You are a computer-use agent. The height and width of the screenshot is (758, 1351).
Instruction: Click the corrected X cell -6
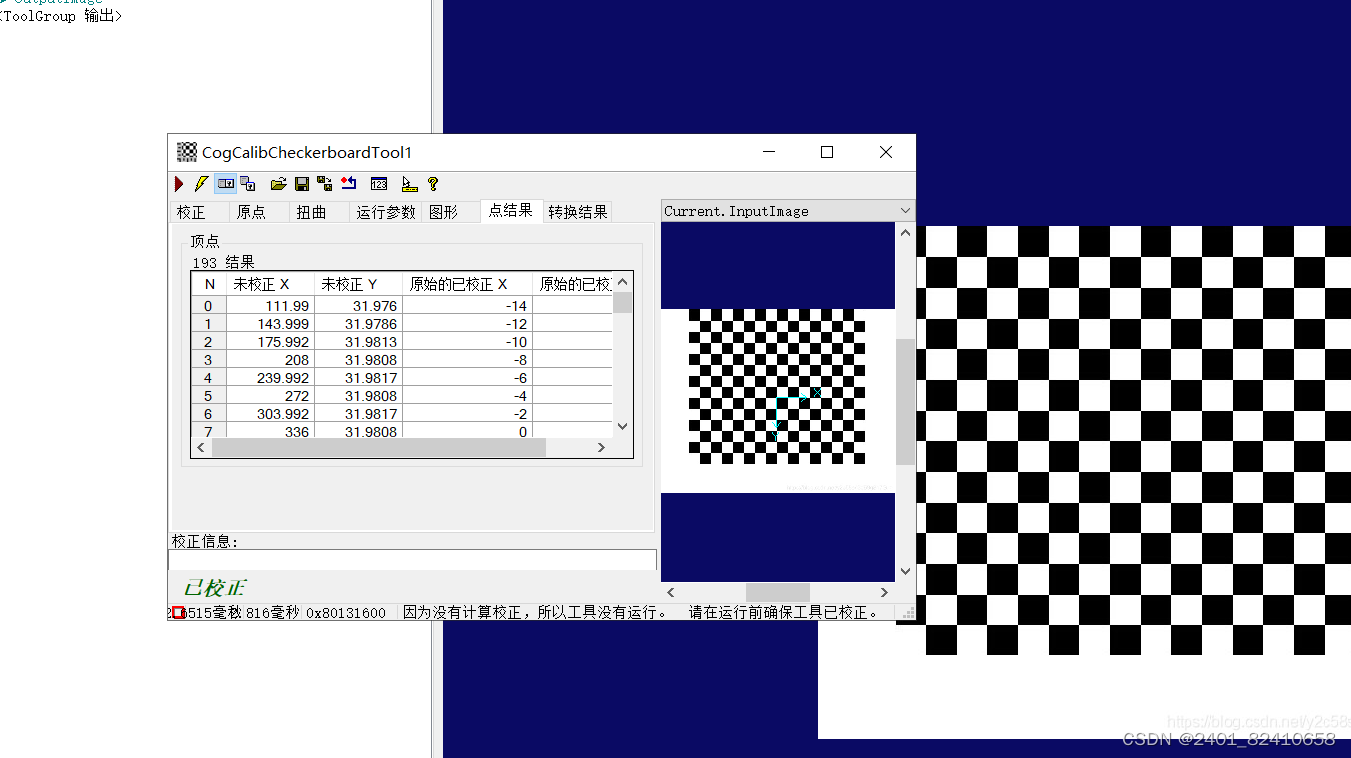click(467, 378)
